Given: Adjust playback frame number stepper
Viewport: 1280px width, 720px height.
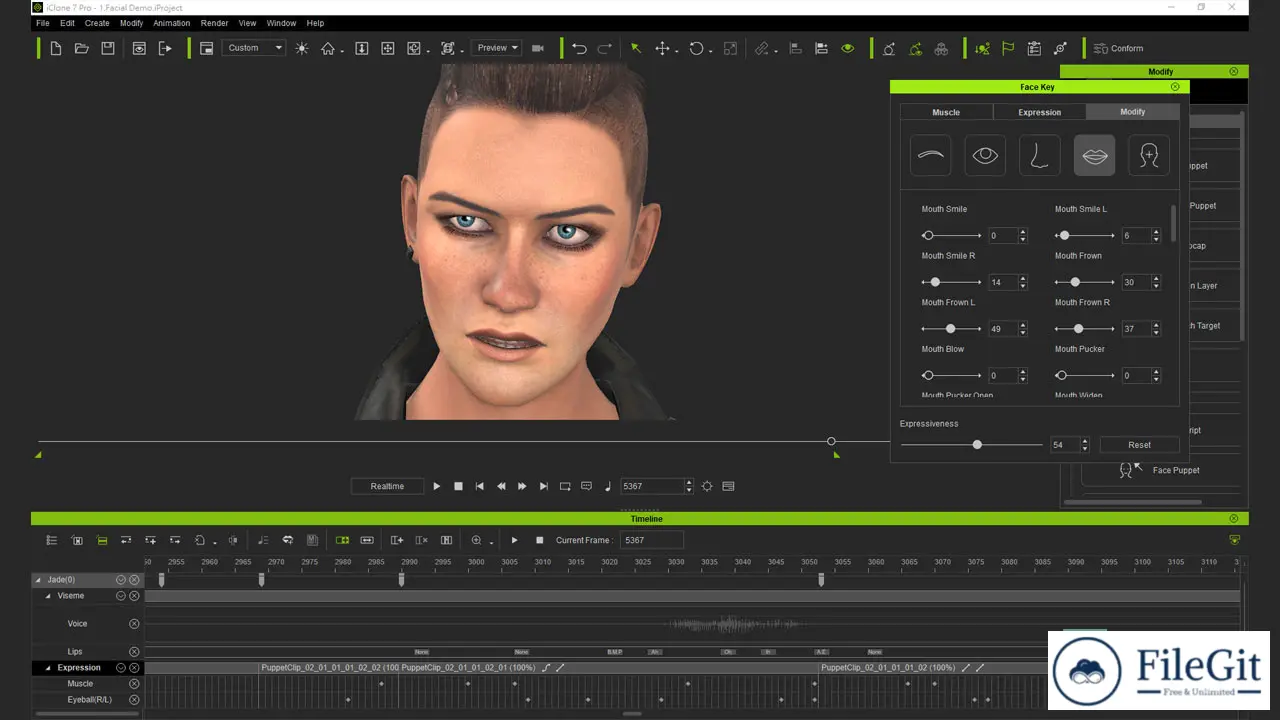Looking at the screenshot, I should pyautogui.click(x=688, y=486).
